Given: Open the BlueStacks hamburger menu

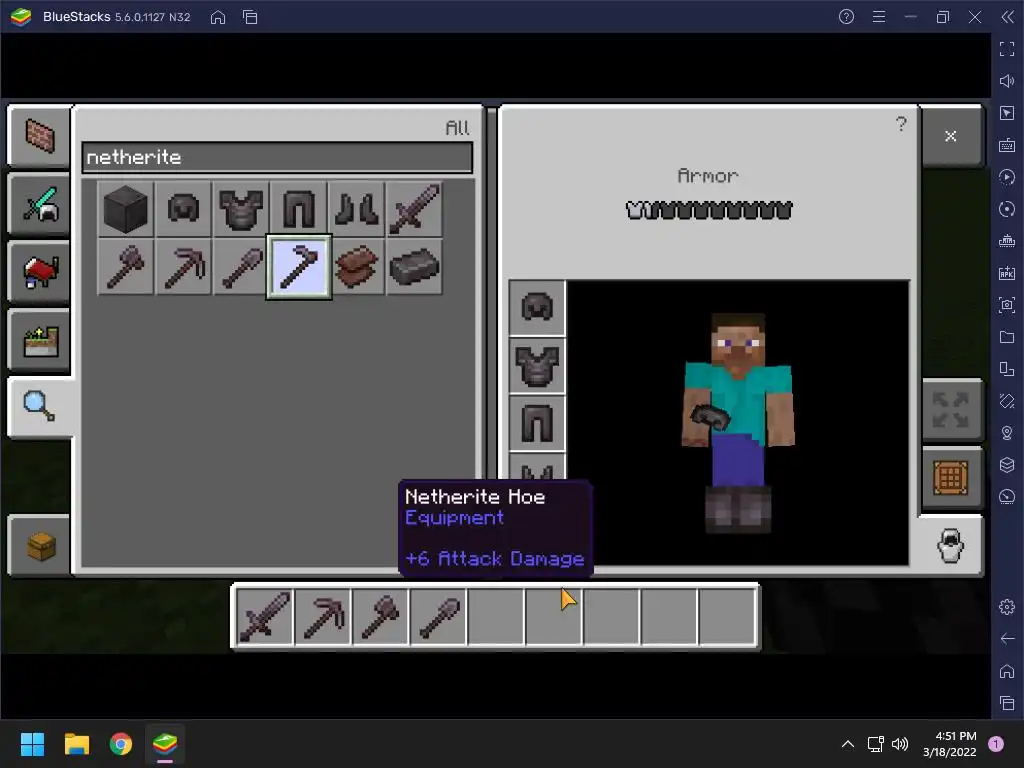Looking at the screenshot, I should (879, 17).
